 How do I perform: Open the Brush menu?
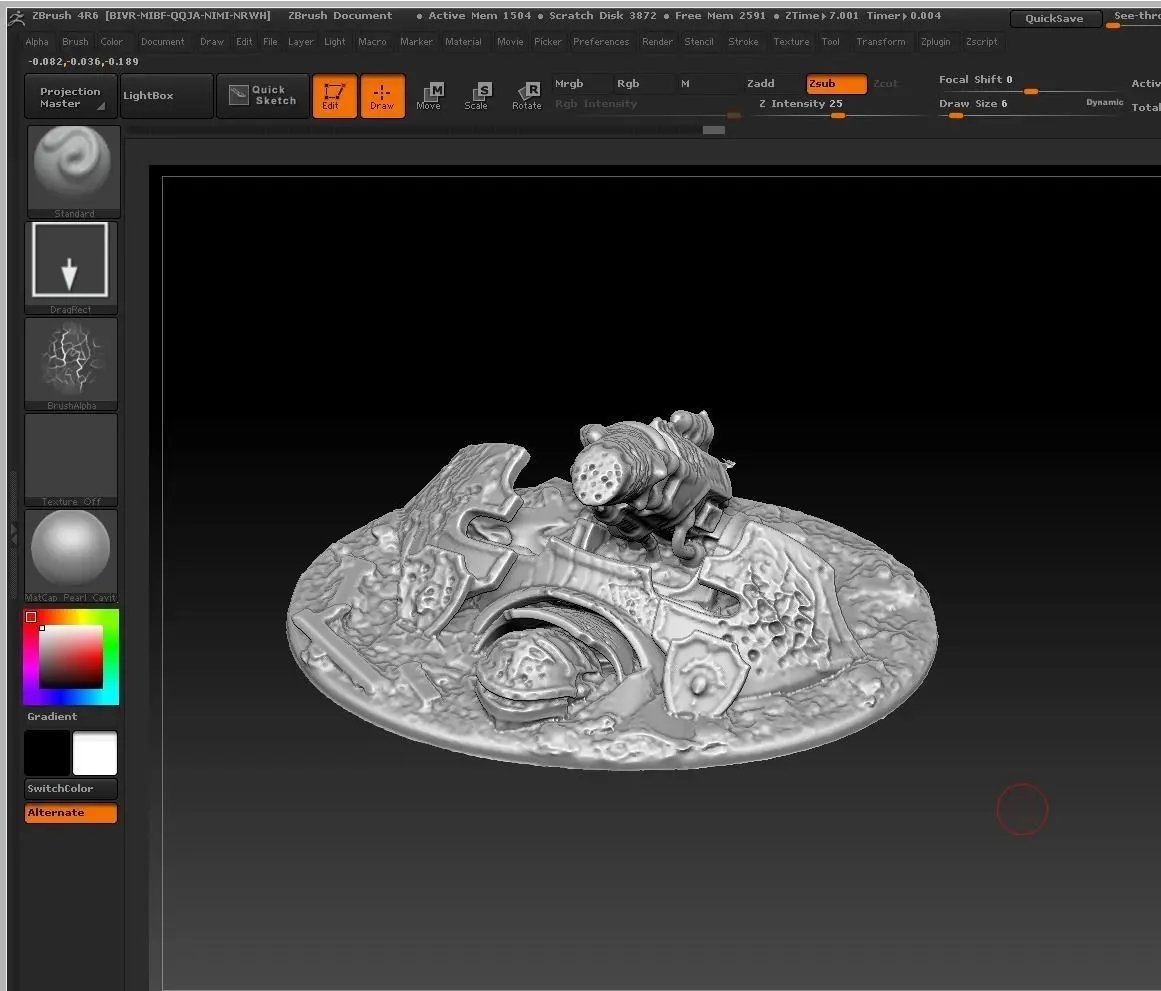(75, 42)
